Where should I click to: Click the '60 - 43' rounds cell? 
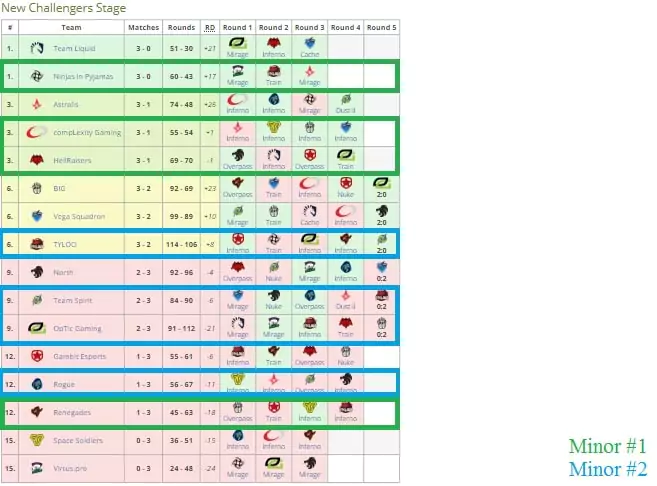pos(181,77)
